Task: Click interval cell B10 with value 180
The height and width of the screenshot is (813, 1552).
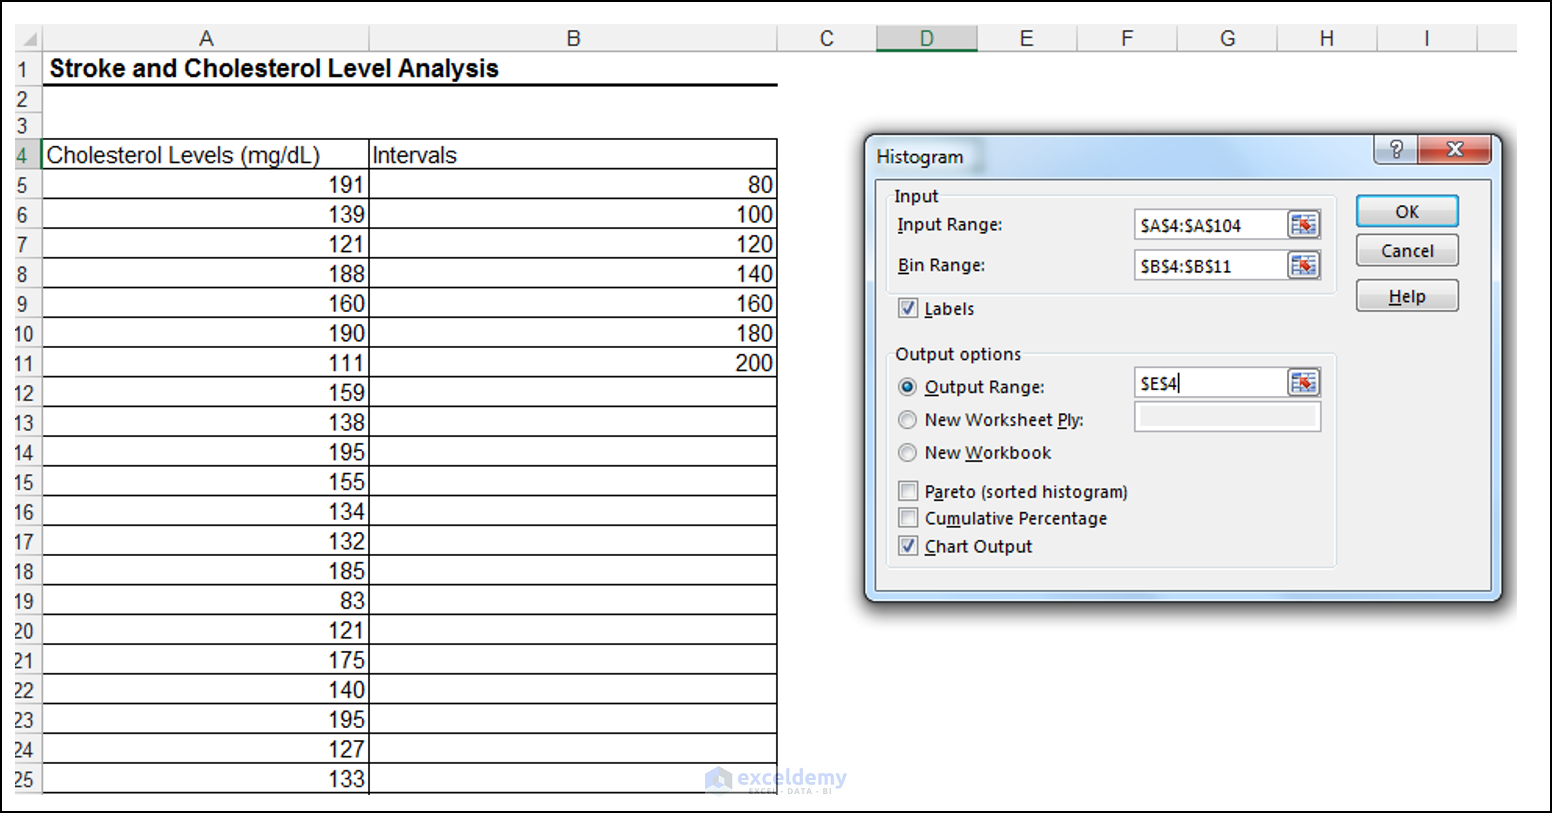Action: (x=573, y=333)
